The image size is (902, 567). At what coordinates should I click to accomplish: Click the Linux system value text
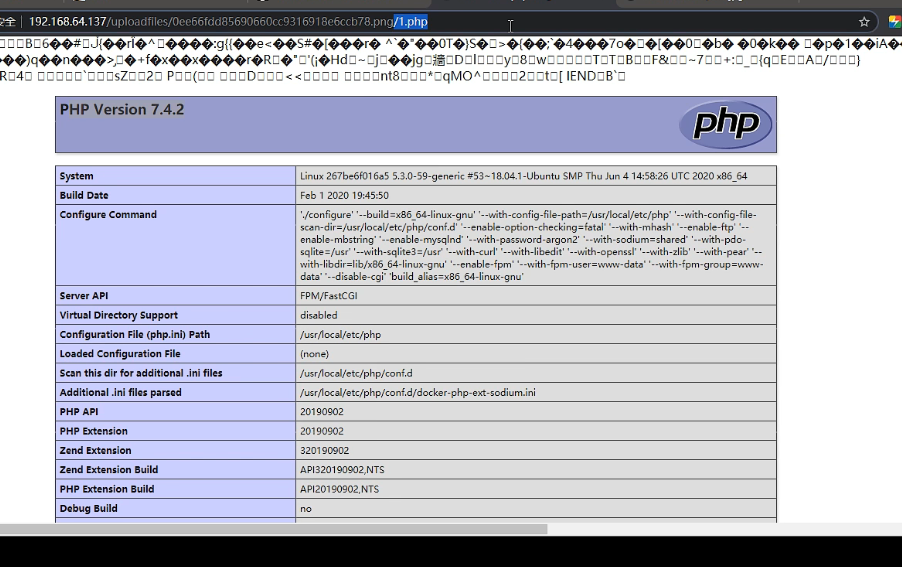(x=523, y=176)
